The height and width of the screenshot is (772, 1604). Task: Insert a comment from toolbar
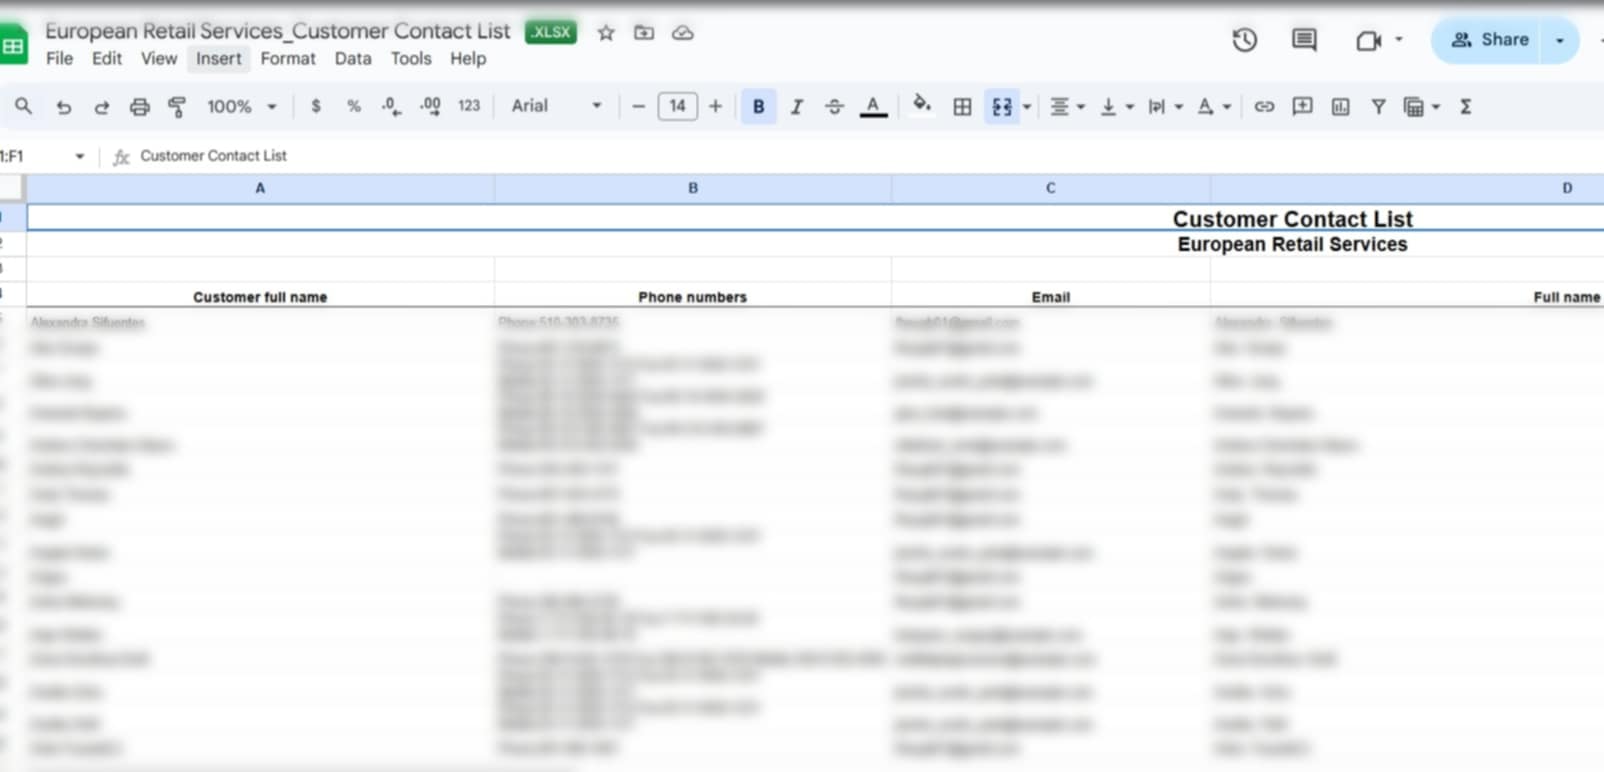point(1302,106)
